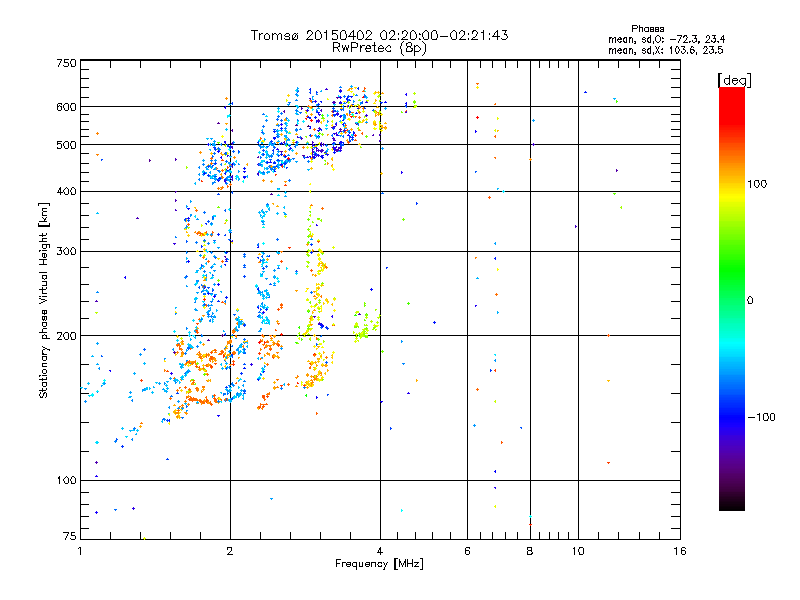This screenshot has width=800, height=600.
Task: Click the y-axis tick label '500'
Action: [66, 145]
